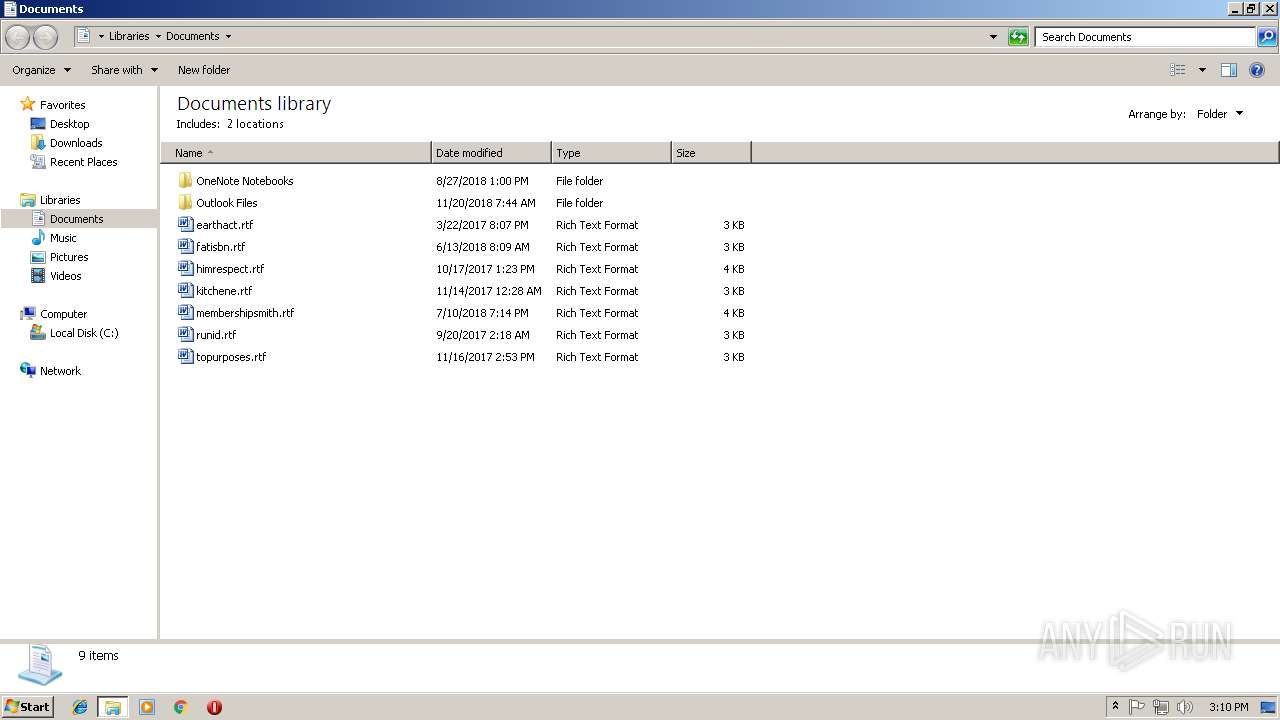Open the address bar history dropdown

tap(993, 37)
